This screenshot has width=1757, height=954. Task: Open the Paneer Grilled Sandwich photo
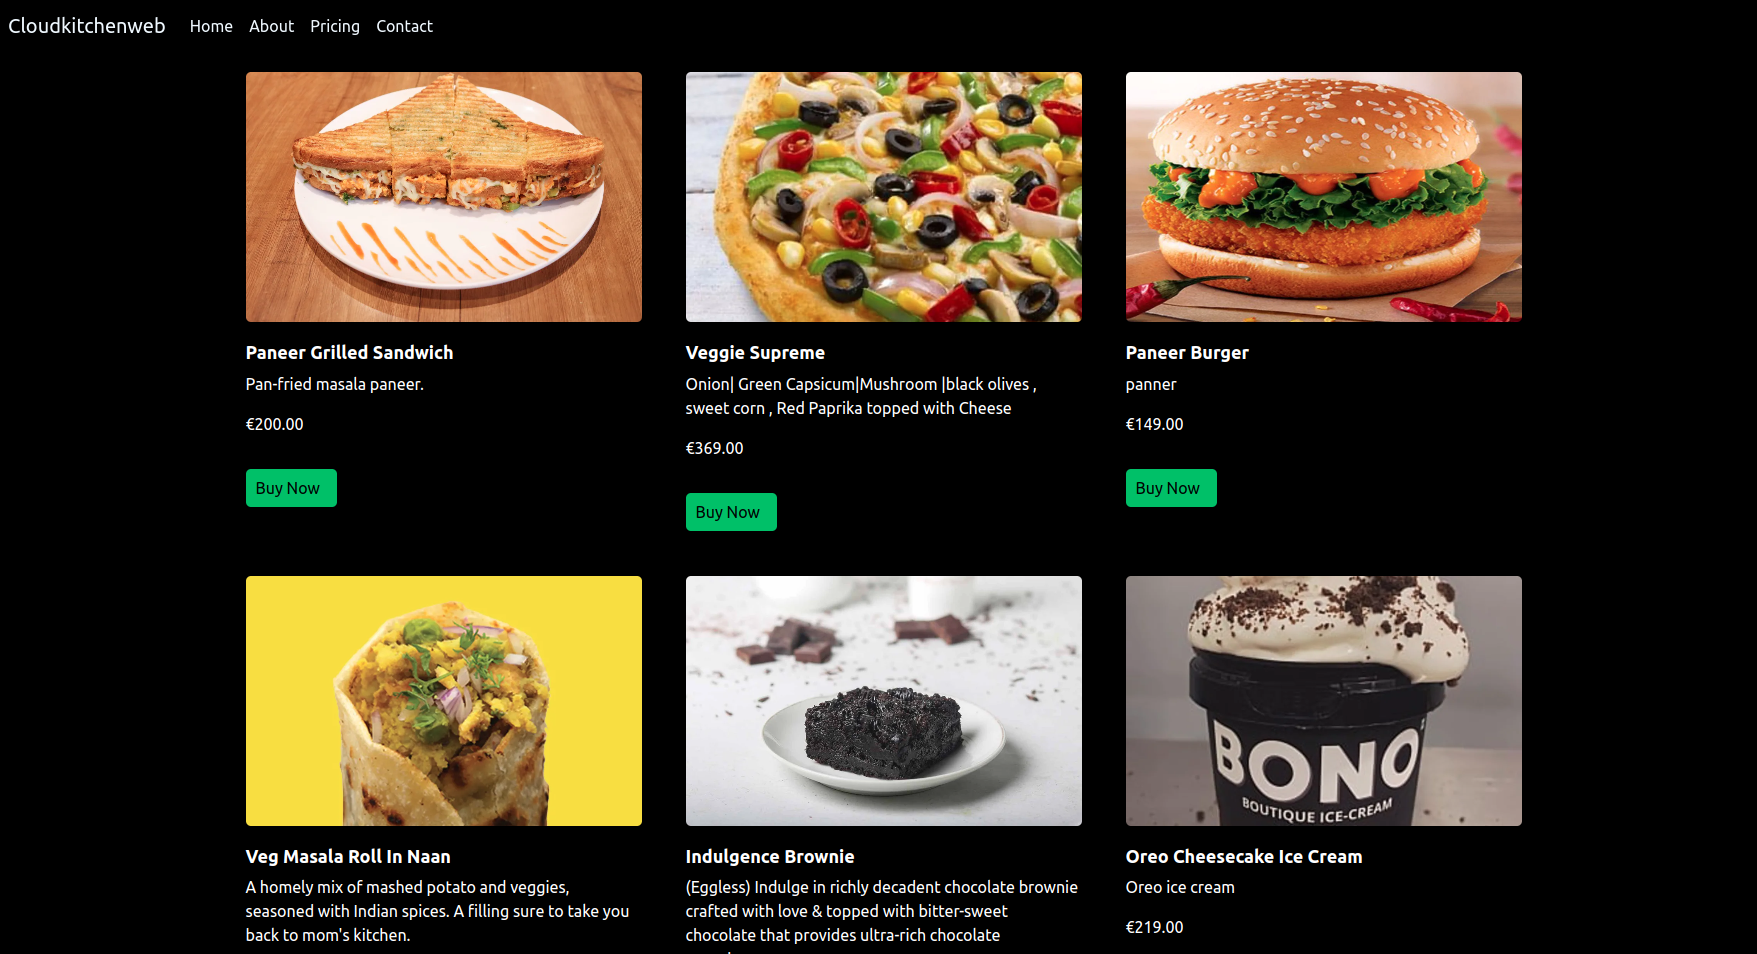(444, 197)
